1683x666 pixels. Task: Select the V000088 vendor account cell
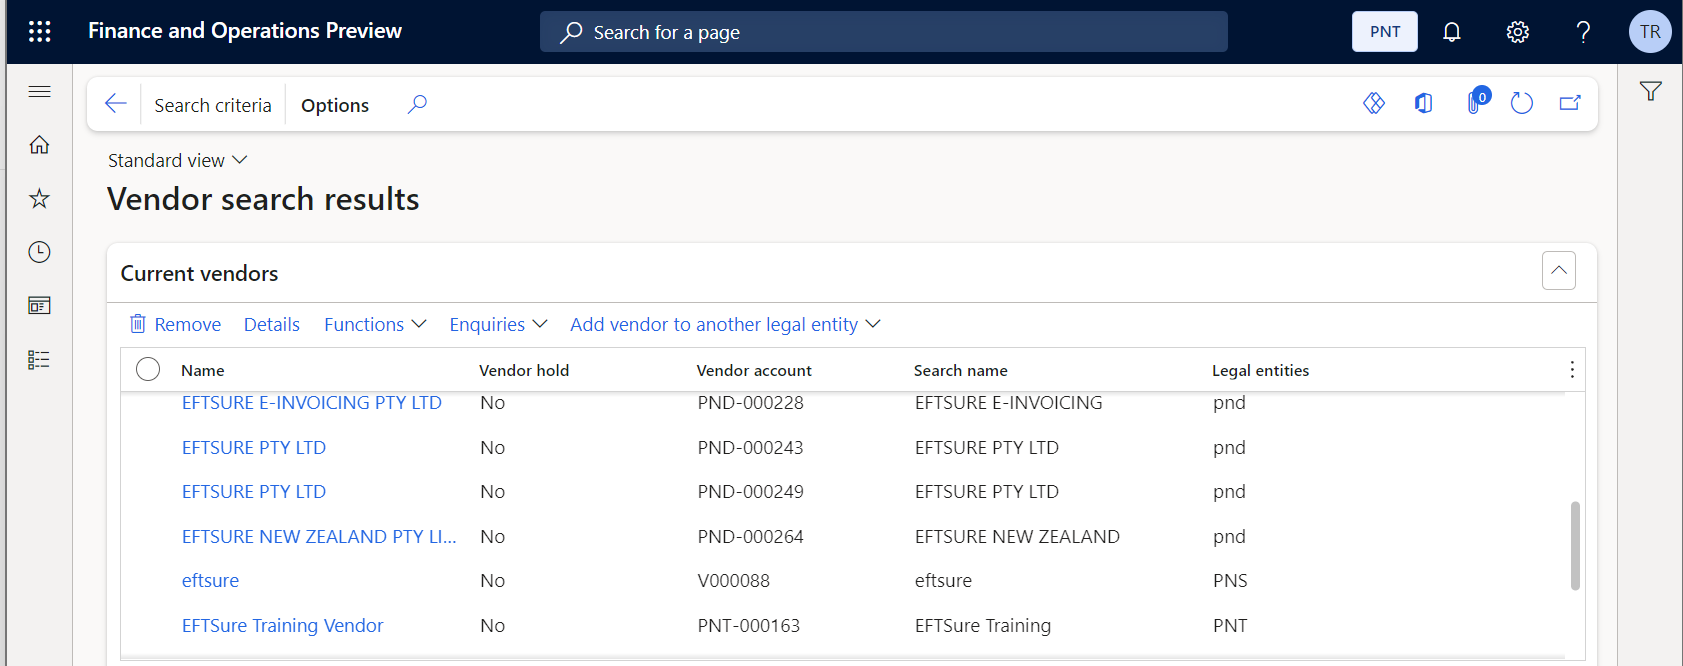pos(734,581)
